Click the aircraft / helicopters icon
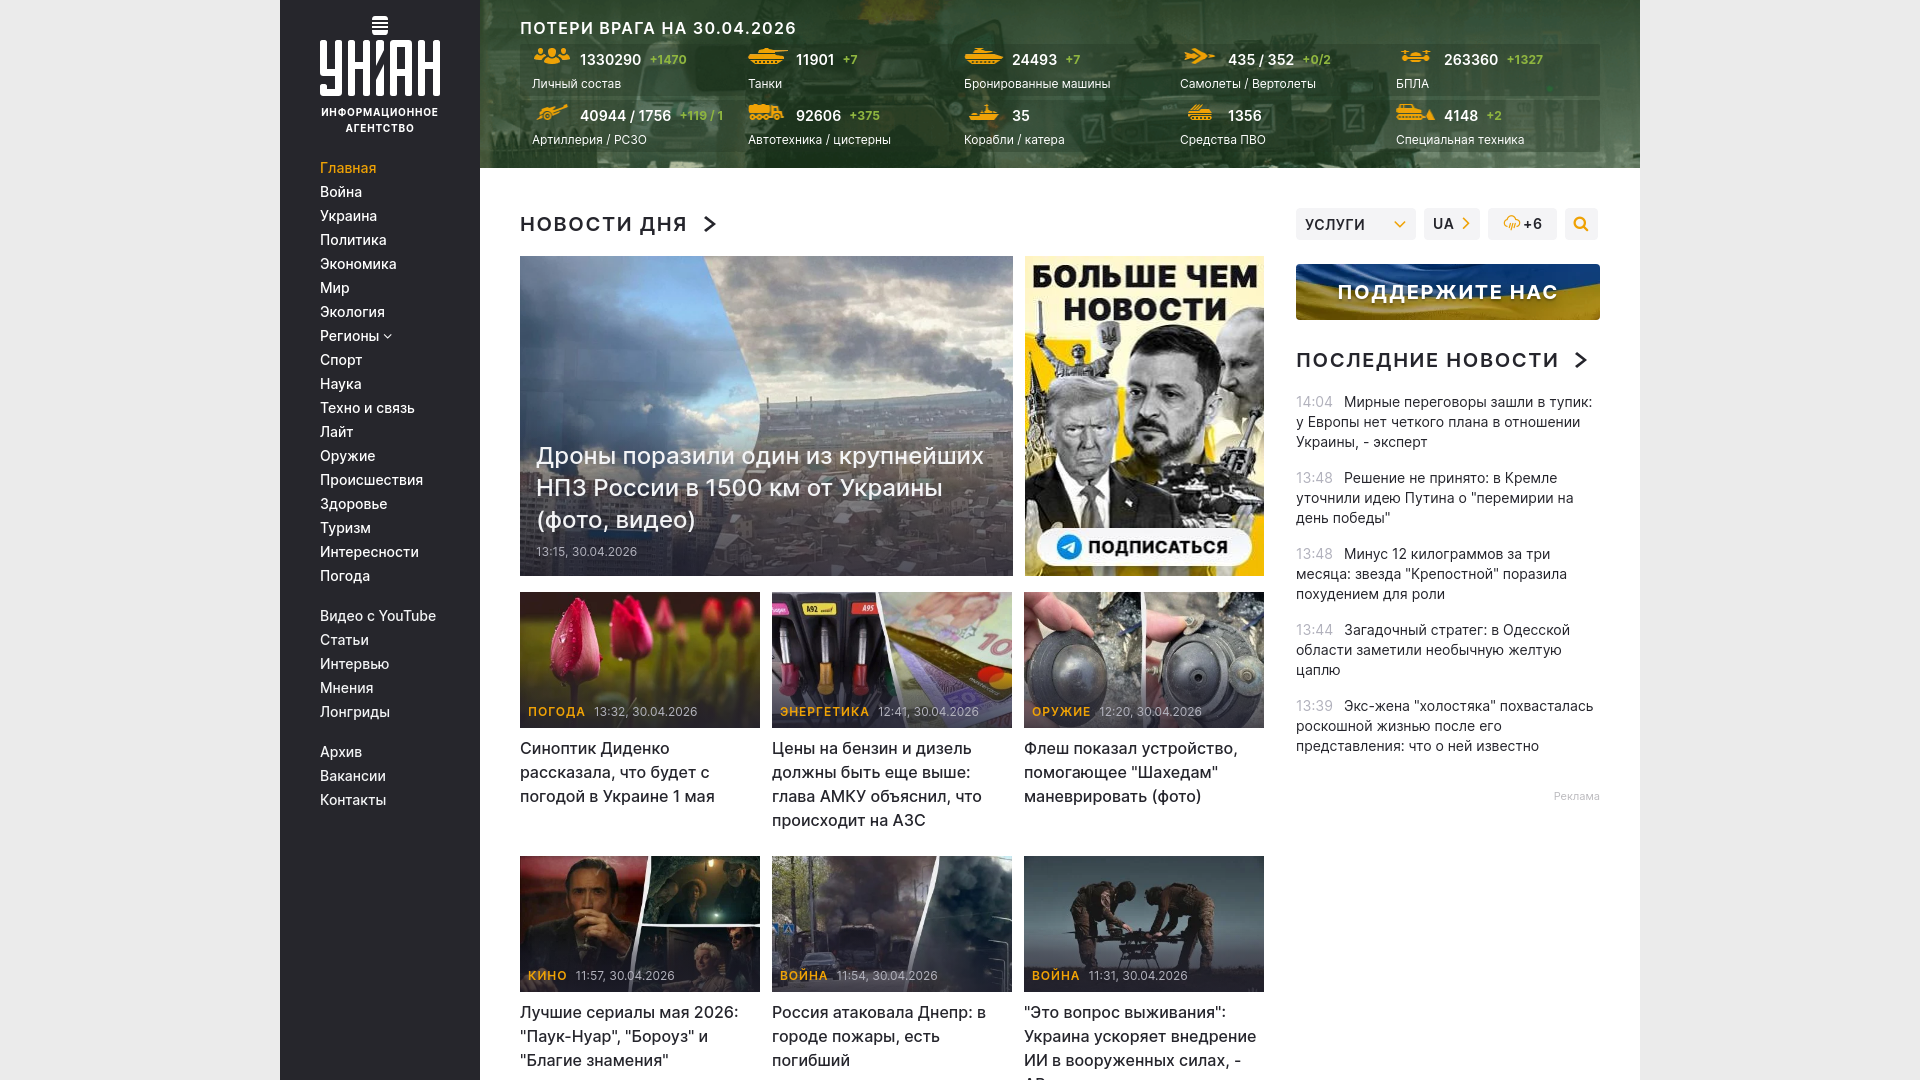 point(1199,57)
